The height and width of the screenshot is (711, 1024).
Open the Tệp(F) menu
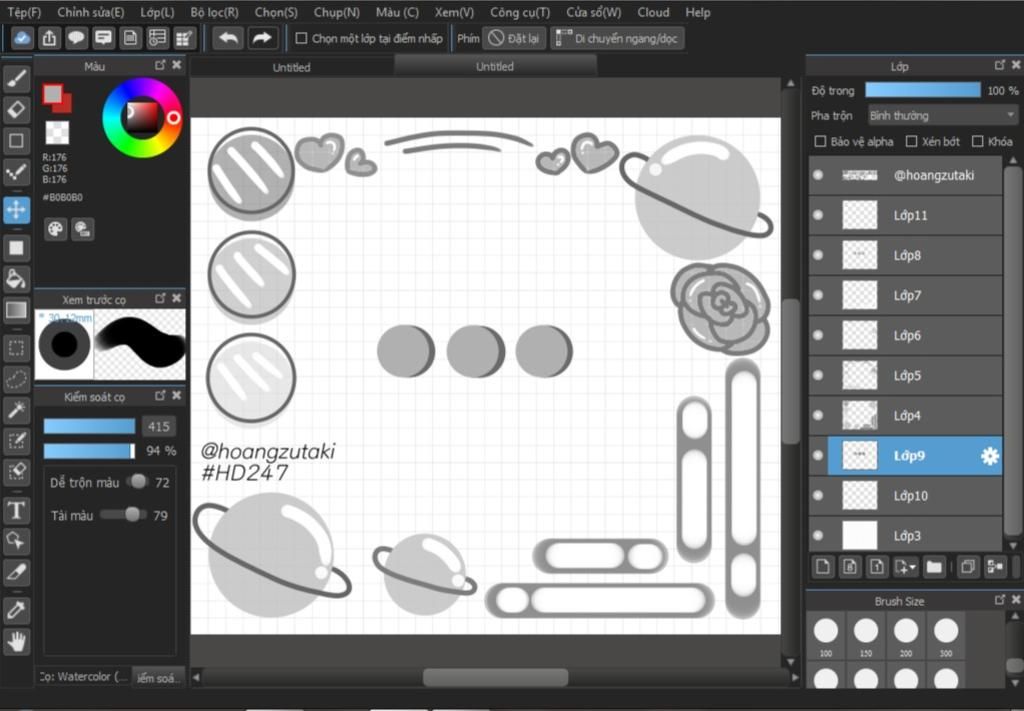click(24, 12)
